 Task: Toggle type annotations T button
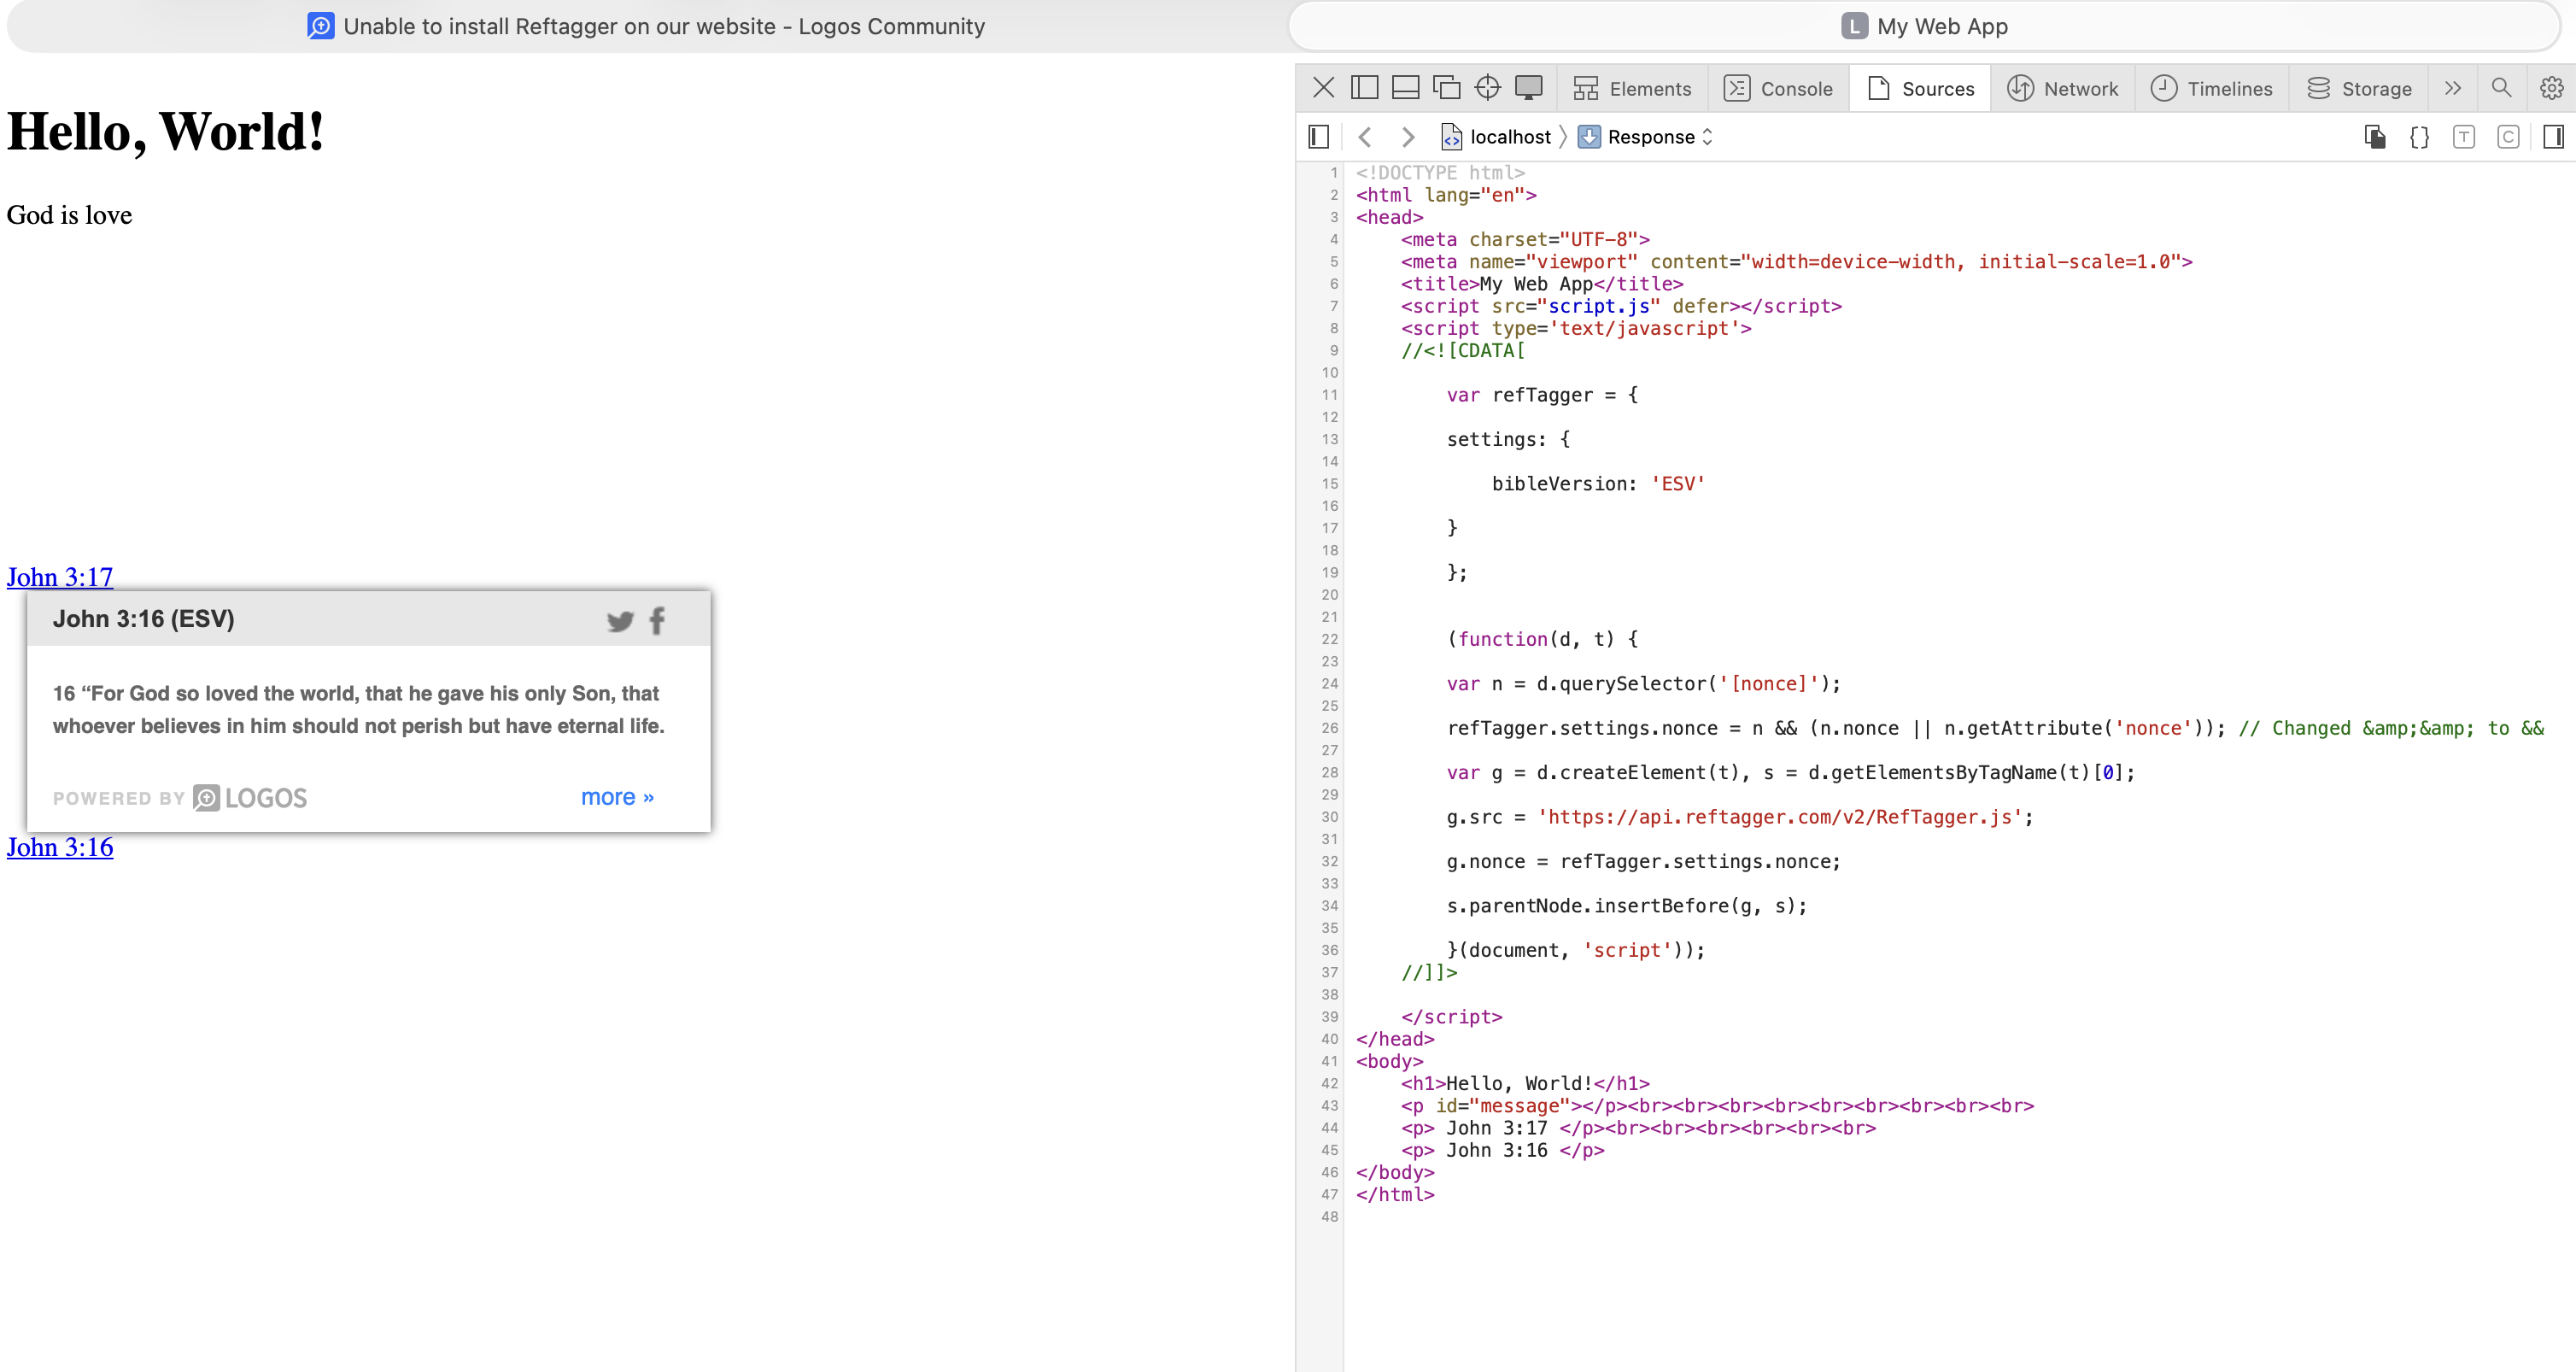(2463, 137)
